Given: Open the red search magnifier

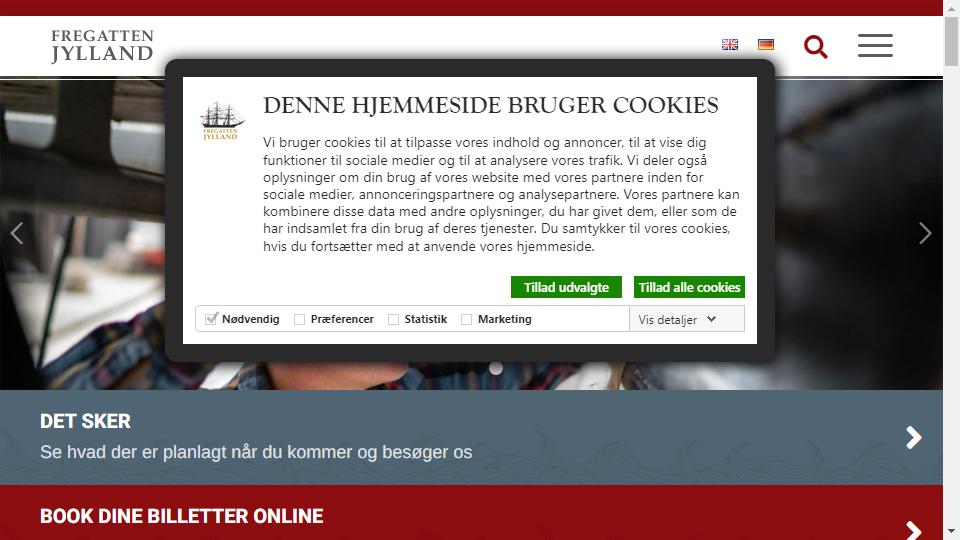Looking at the screenshot, I should coord(816,47).
